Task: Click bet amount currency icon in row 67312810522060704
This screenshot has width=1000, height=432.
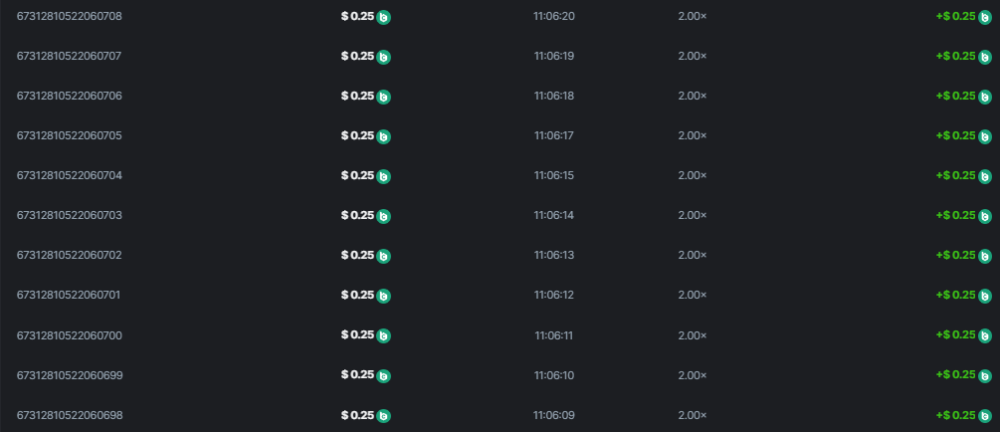Action: [384, 176]
